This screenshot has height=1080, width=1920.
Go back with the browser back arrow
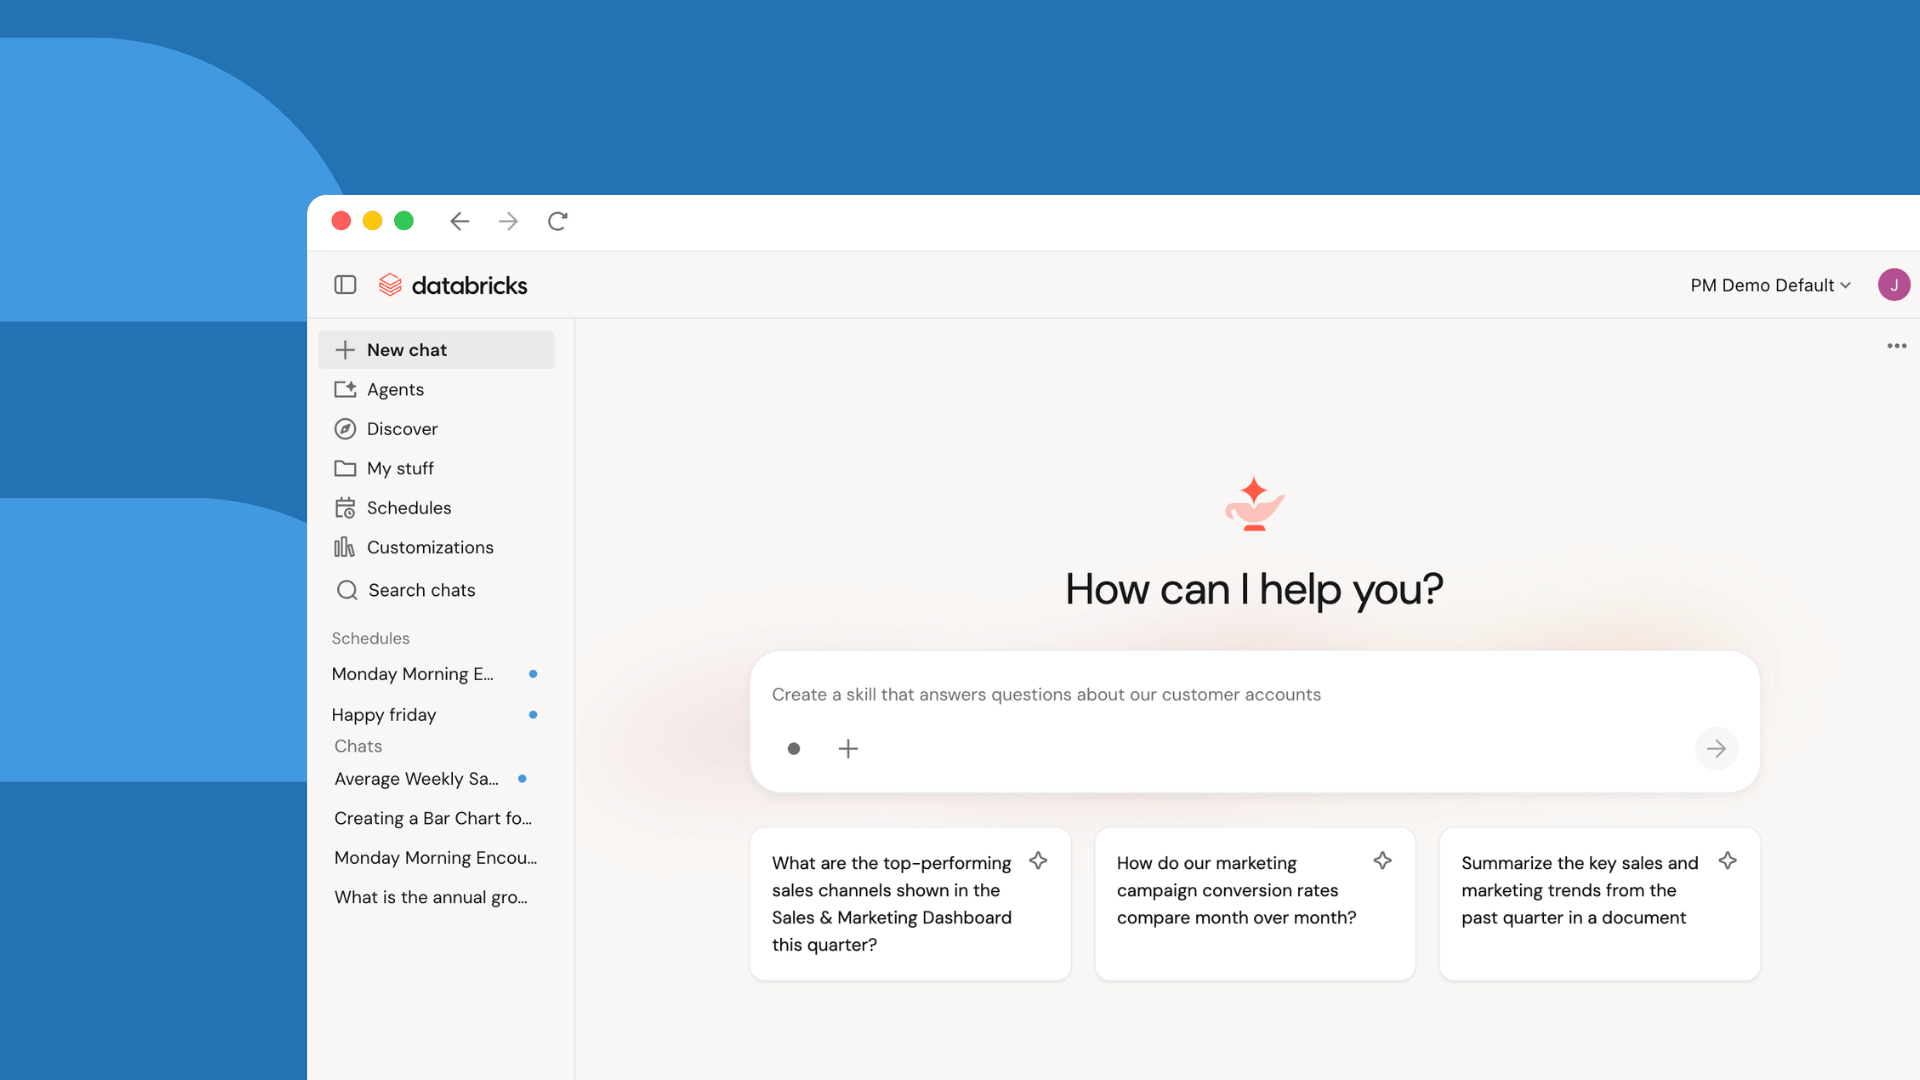(460, 221)
